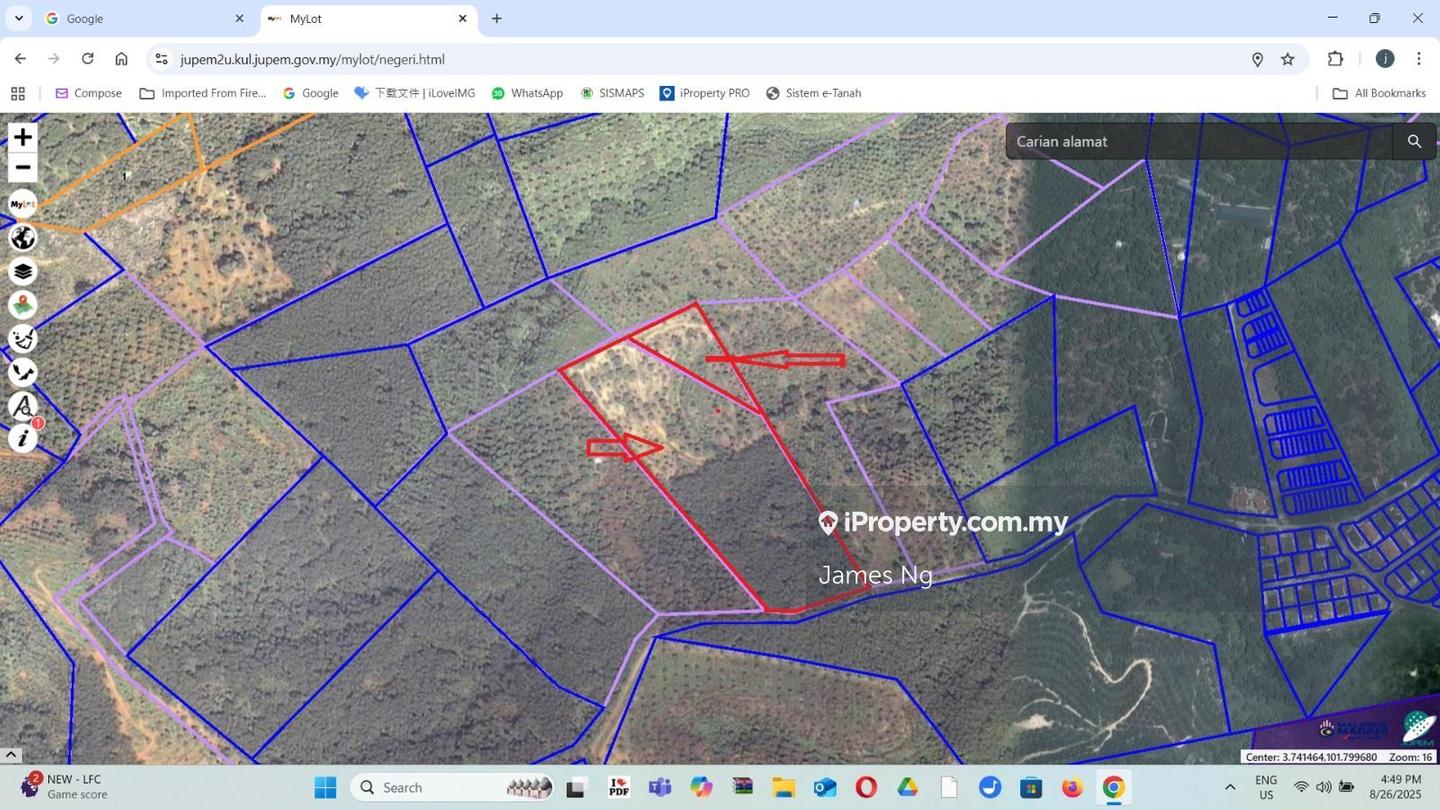1440x810 pixels.
Task: Clear map drawings with the broom tool
Action: point(22,339)
